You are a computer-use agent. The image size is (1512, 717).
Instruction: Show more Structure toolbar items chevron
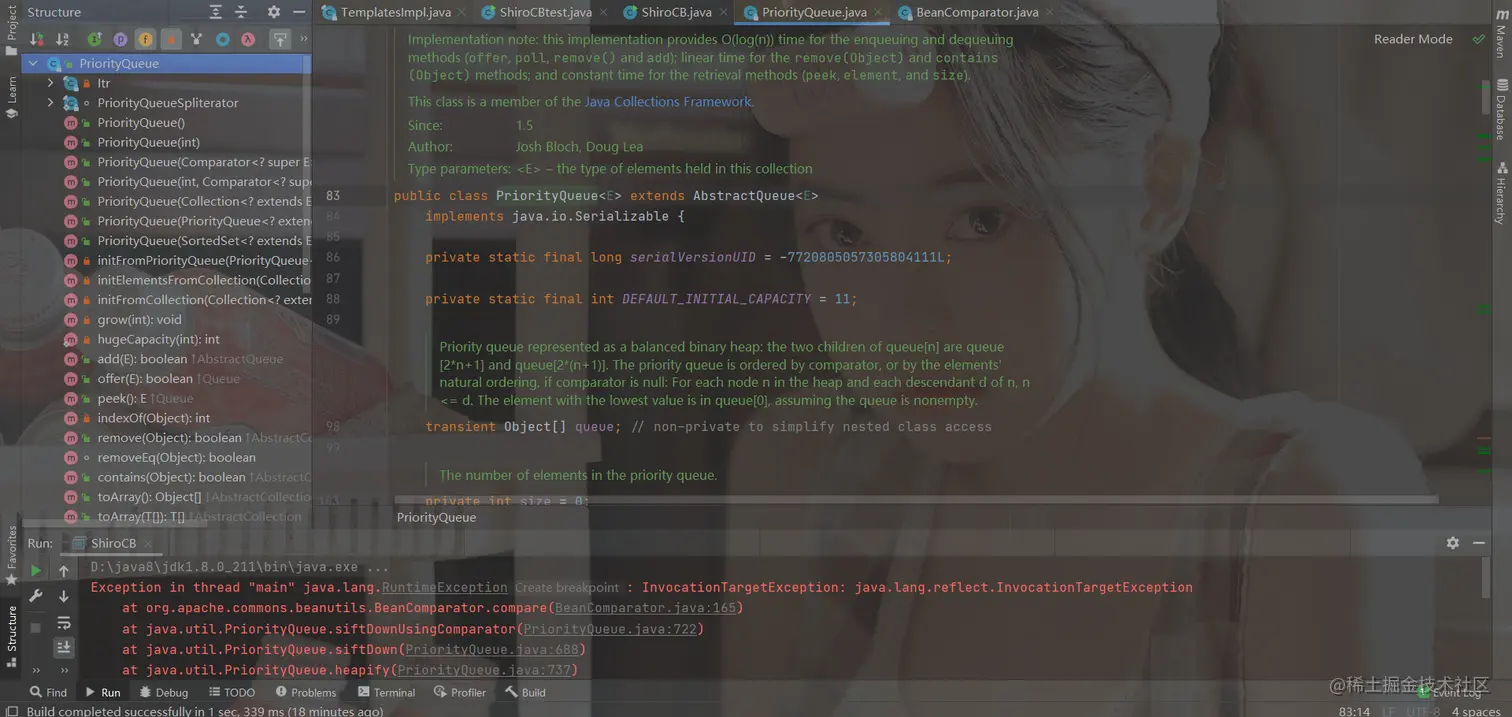click(x=303, y=39)
